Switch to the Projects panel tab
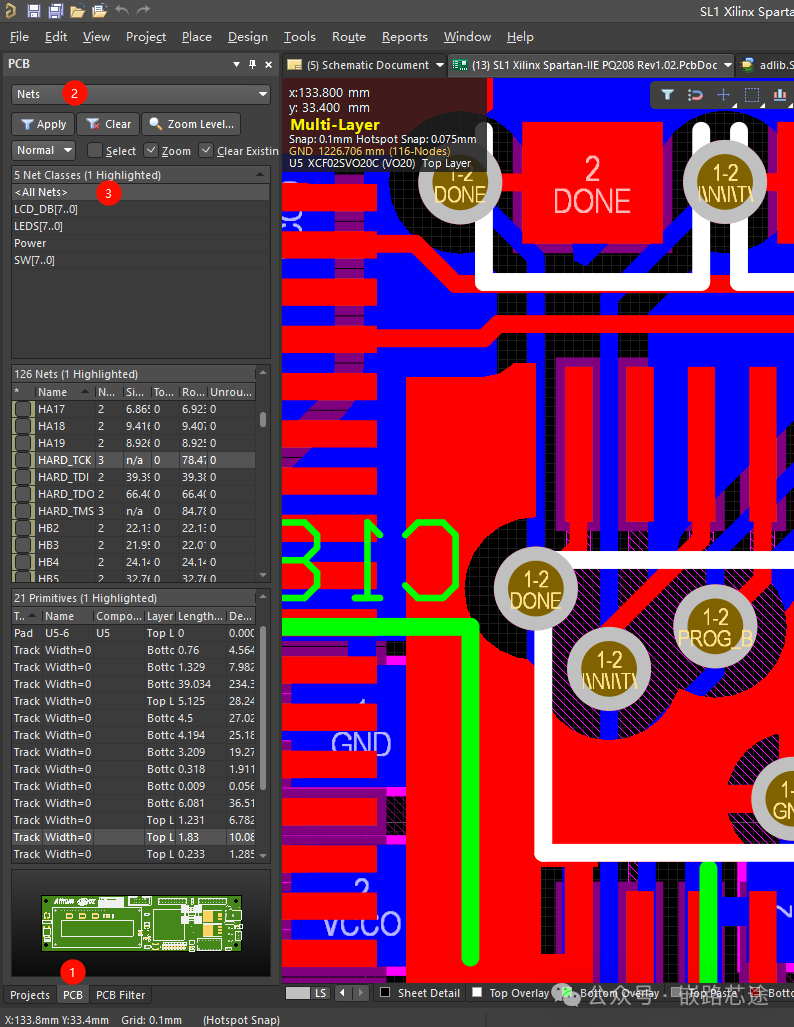The width and height of the screenshot is (794, 1027). (29, 994)
